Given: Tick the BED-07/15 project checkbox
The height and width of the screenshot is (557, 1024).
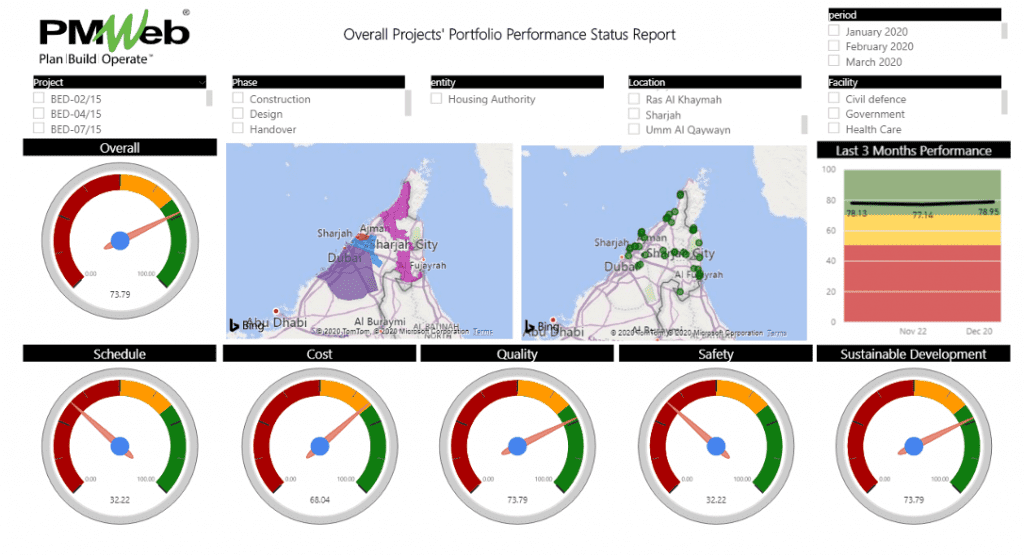Looking at the screenshot, I should coord(39,128).
